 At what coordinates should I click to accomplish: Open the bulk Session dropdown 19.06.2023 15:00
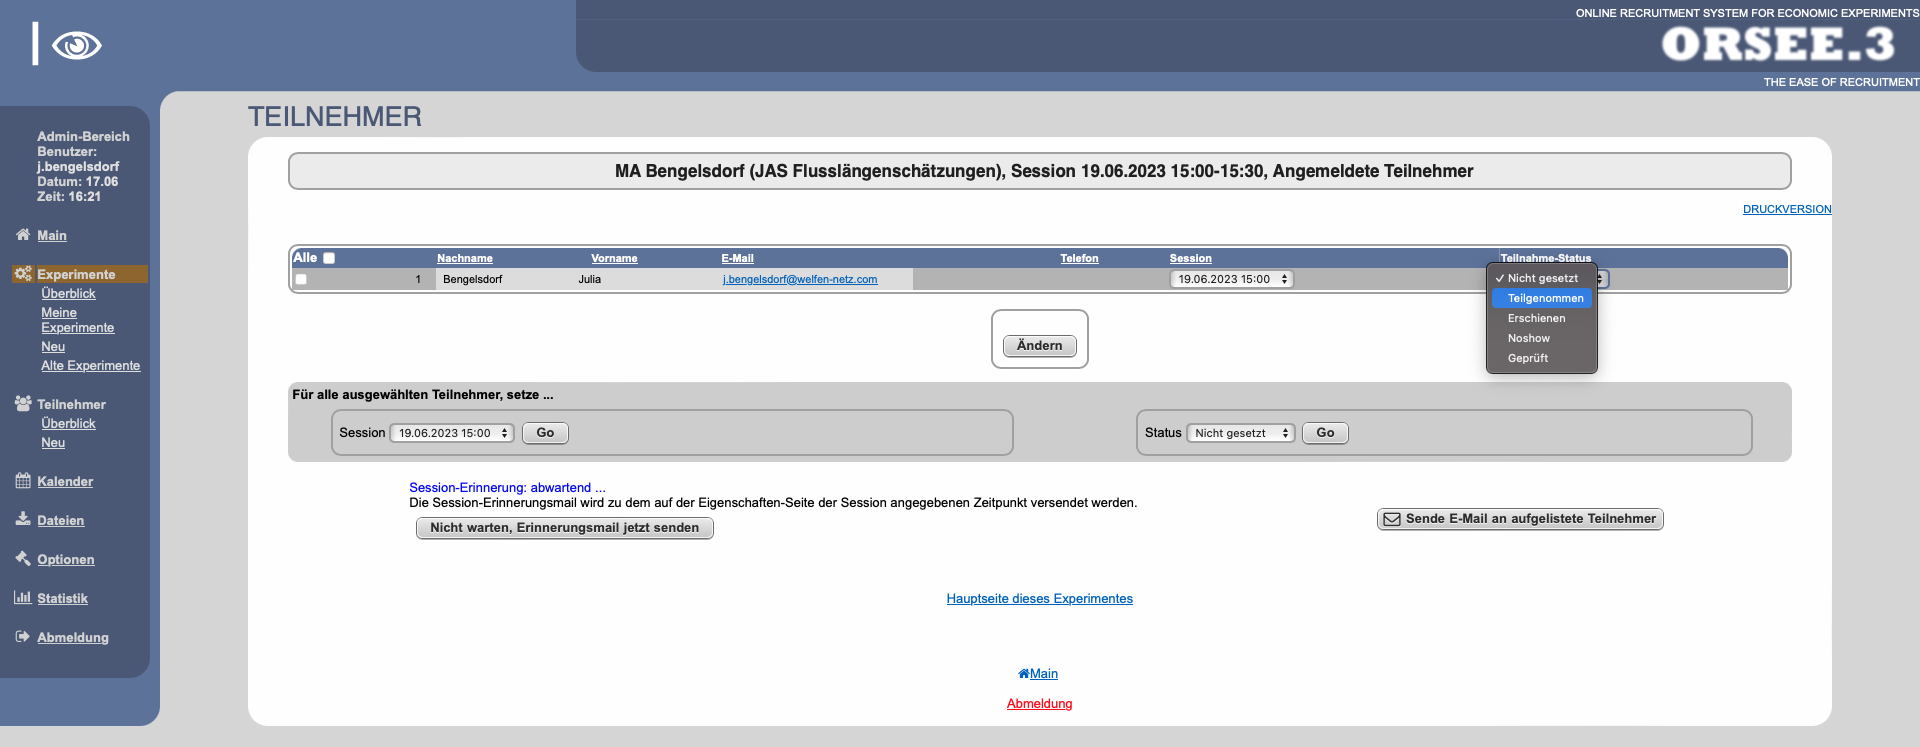(x=451, y=433)
